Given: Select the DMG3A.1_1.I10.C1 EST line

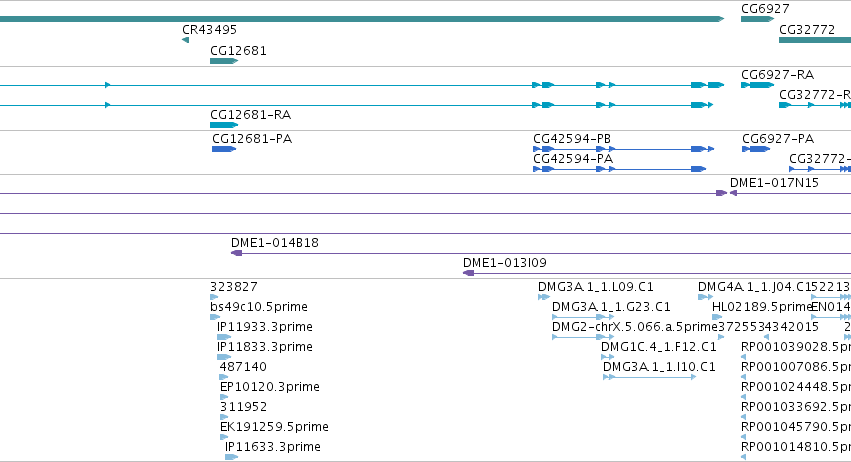Looking at the screenshot, I should 650,377.
